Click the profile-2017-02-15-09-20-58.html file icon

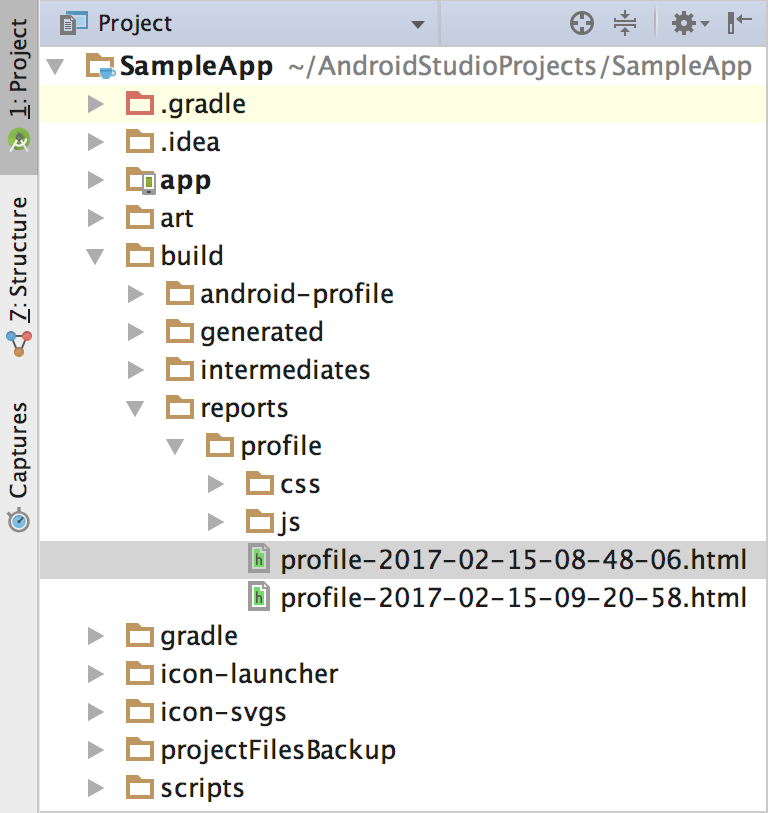click(x=260, y=598)
